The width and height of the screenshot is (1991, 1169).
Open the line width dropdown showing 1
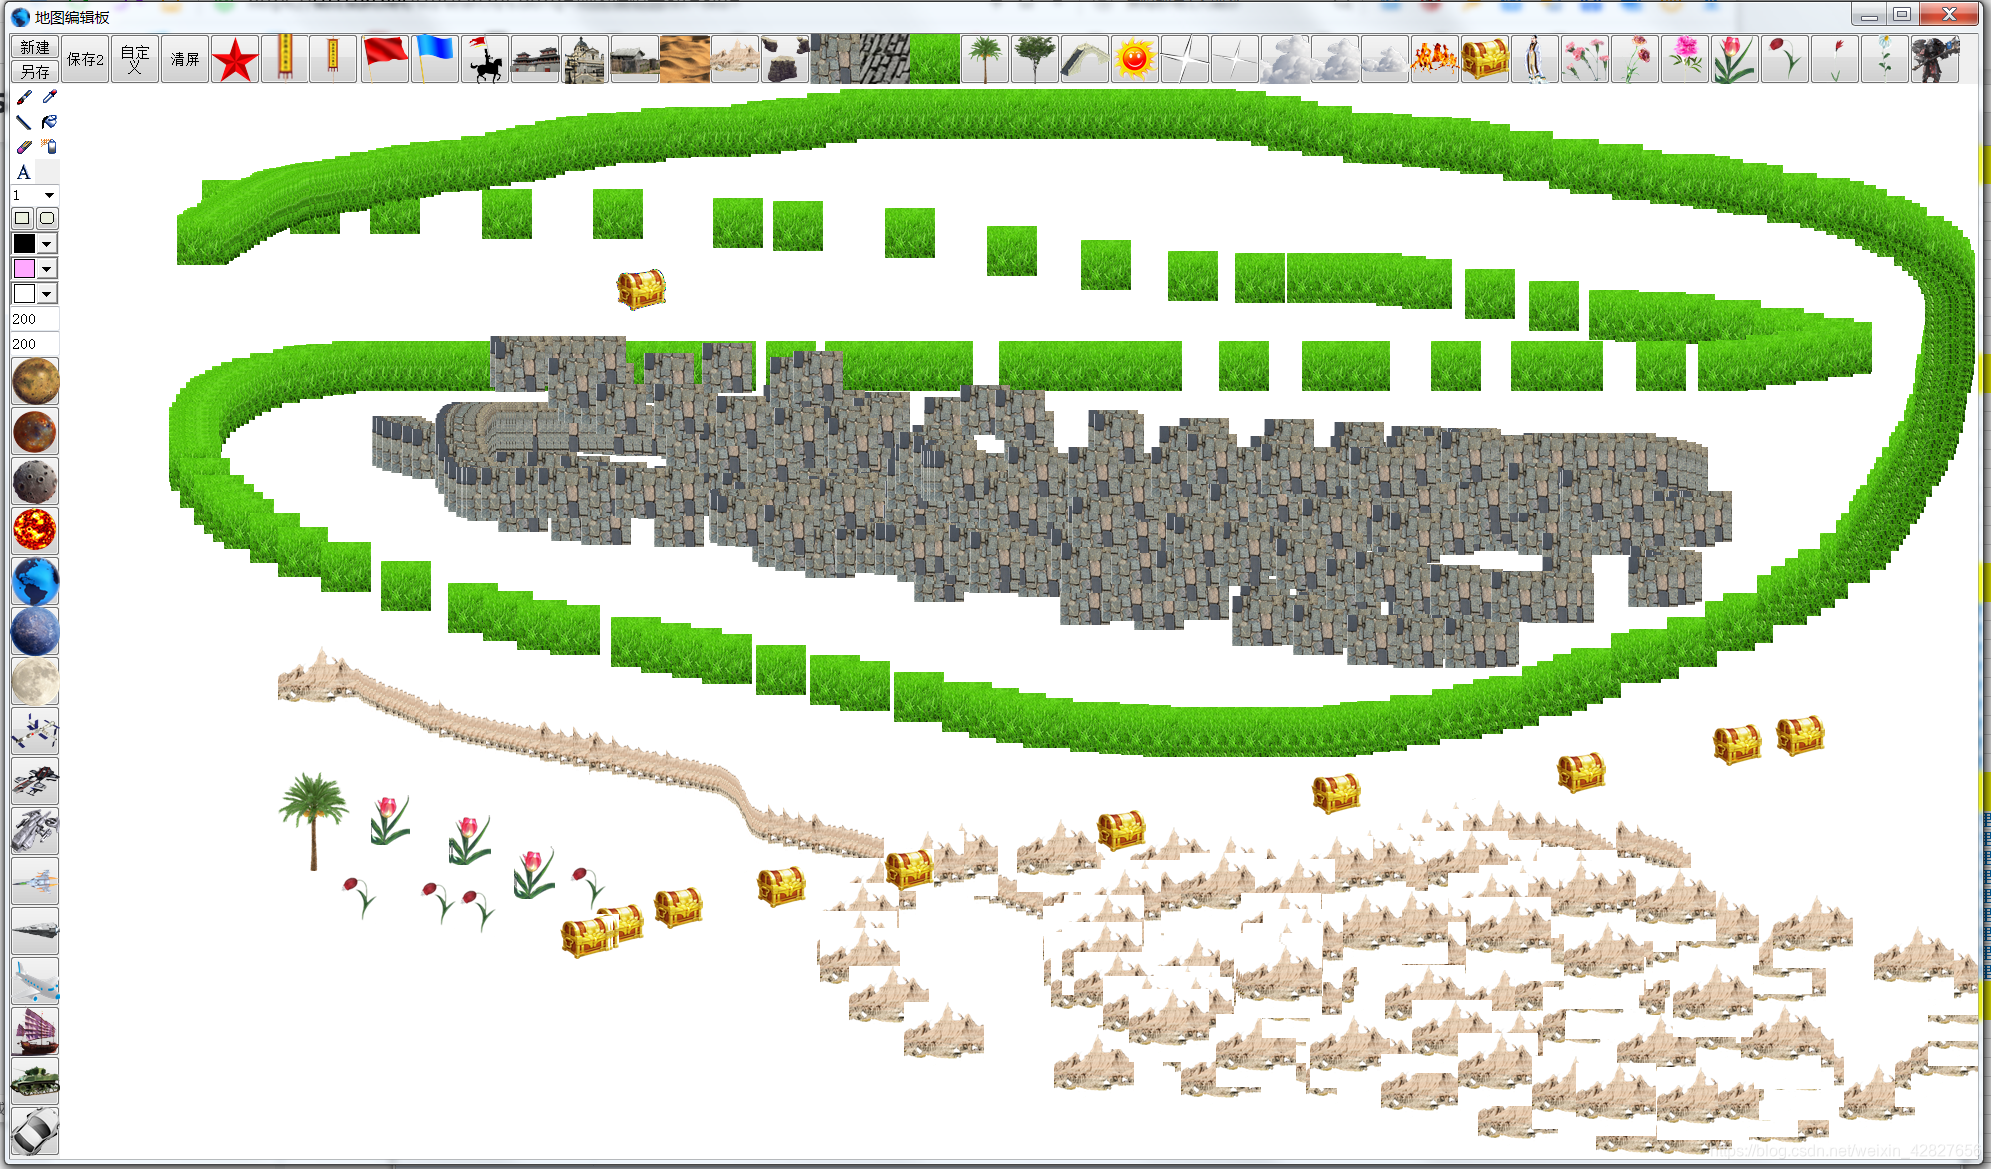tap(49, 195)
